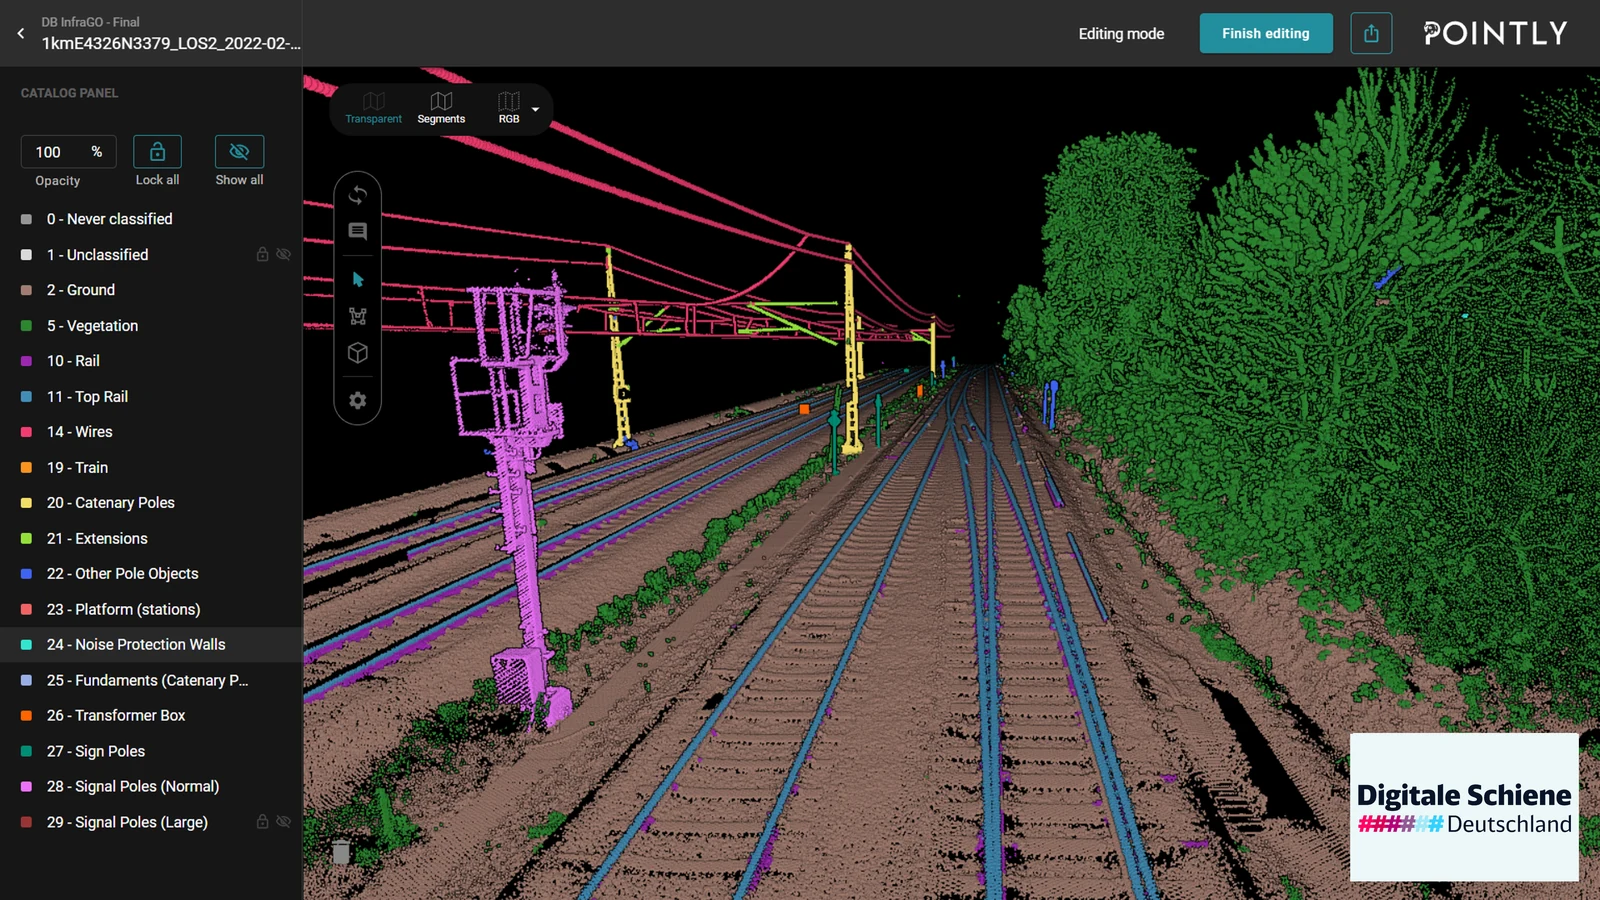
Task: Switch to Segments view mode
Action: point(441,108)
